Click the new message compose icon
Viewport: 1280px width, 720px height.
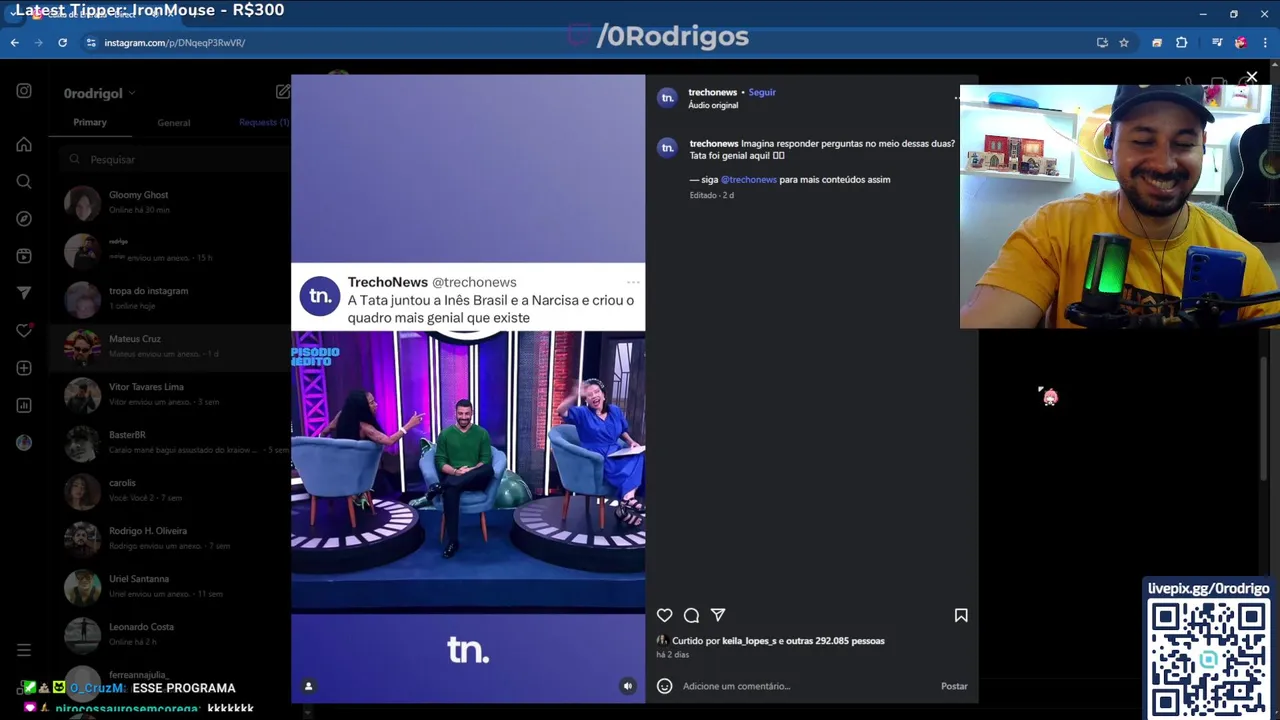click(x=283, y=92)
